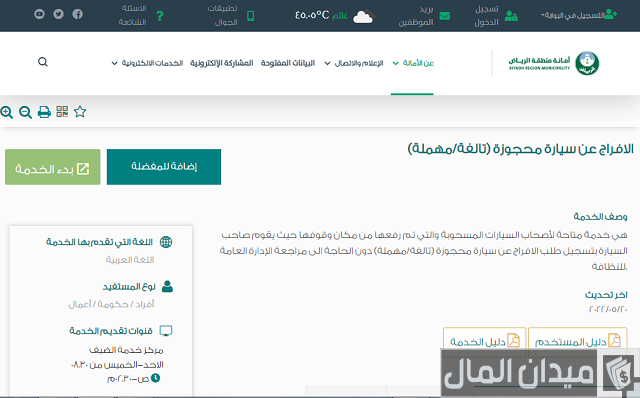
Task: Click the غائم weather status text
Action: point(340,16)
